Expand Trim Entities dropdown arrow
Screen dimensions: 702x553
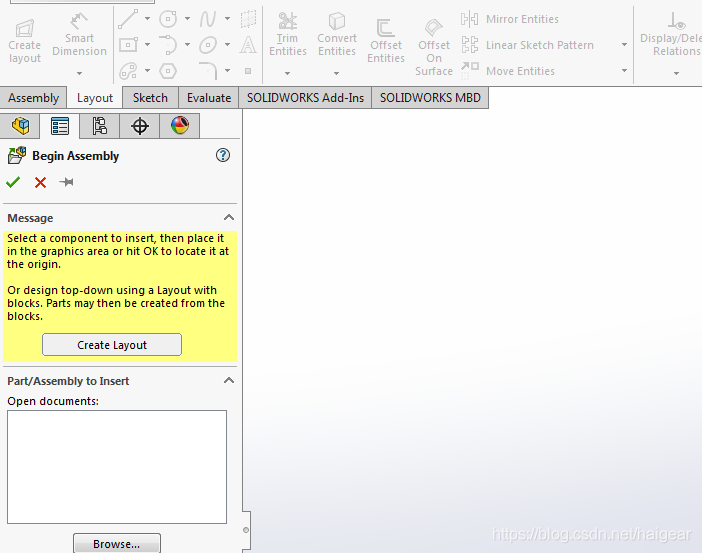(287, 73)
